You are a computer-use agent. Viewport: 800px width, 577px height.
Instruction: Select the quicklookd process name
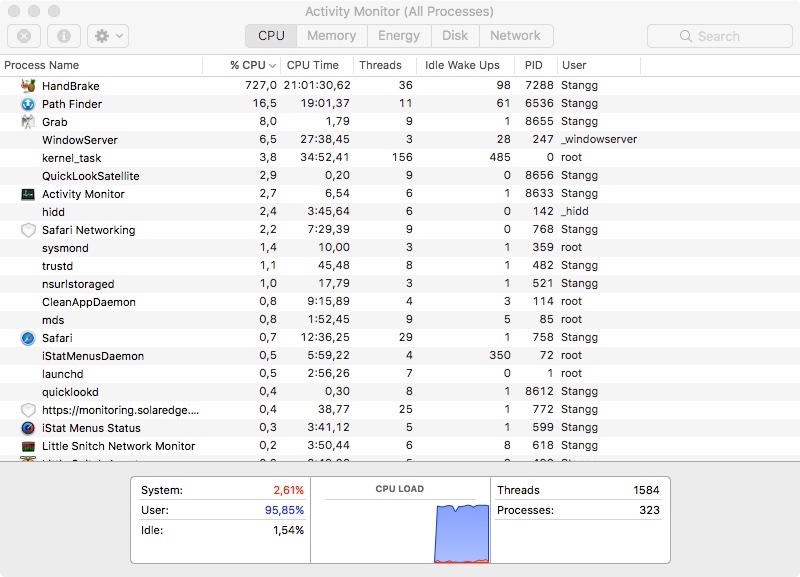pos(70,392)
